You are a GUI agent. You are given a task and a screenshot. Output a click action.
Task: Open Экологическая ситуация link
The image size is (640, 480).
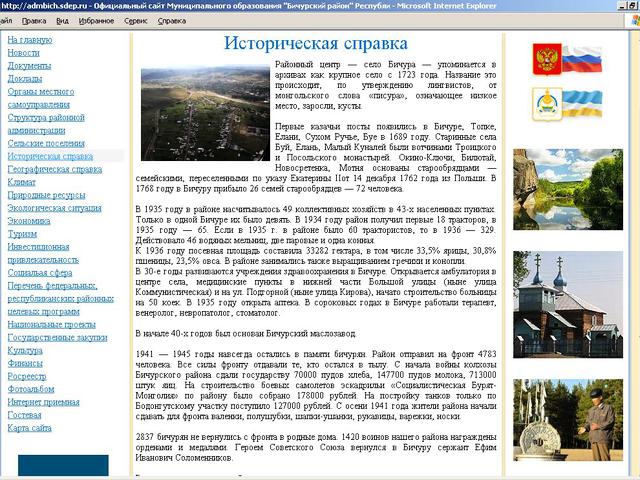coord(54,208)
